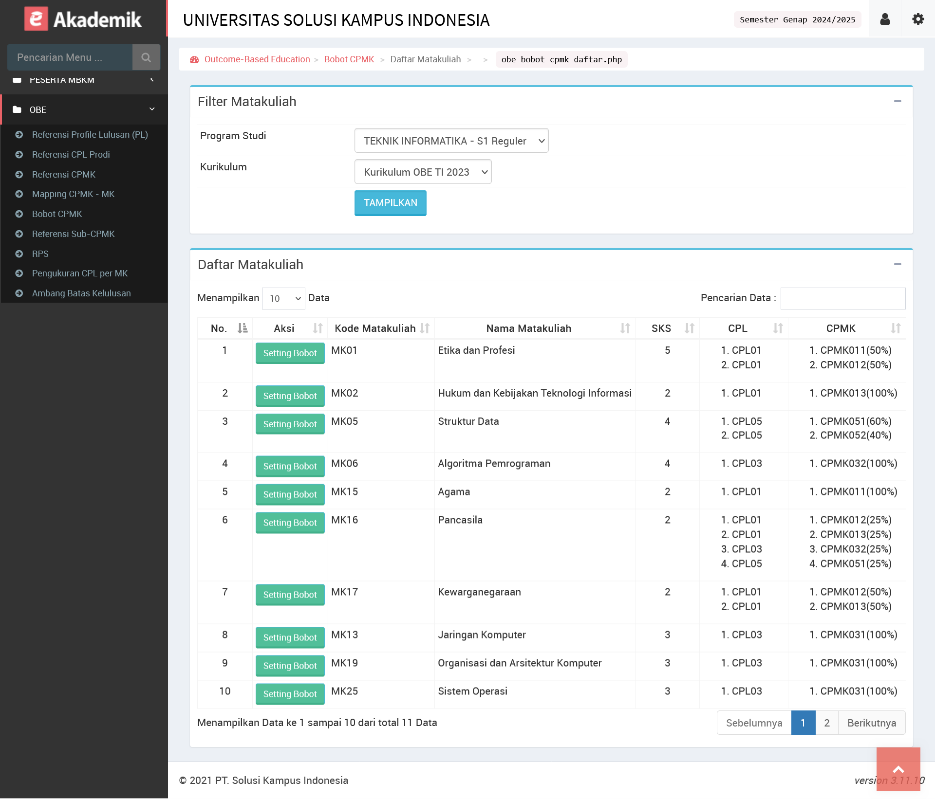
Task: Open the rows-per-page data dropdown
Action: [284, 298]
